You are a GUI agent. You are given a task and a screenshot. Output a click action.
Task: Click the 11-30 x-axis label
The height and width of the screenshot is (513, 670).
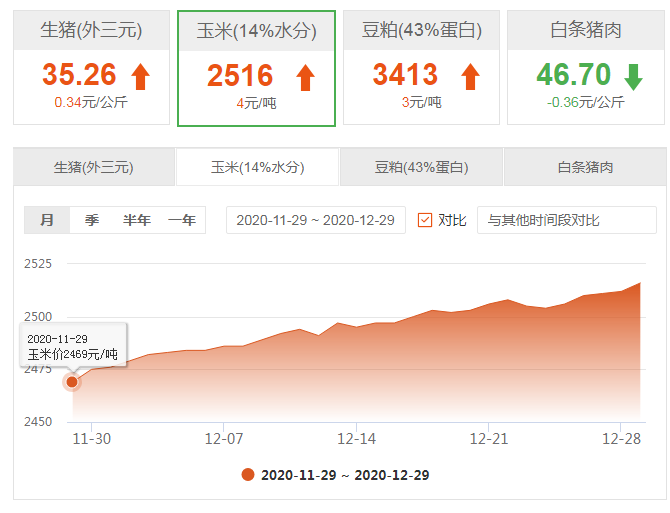[x=91, y=439]
